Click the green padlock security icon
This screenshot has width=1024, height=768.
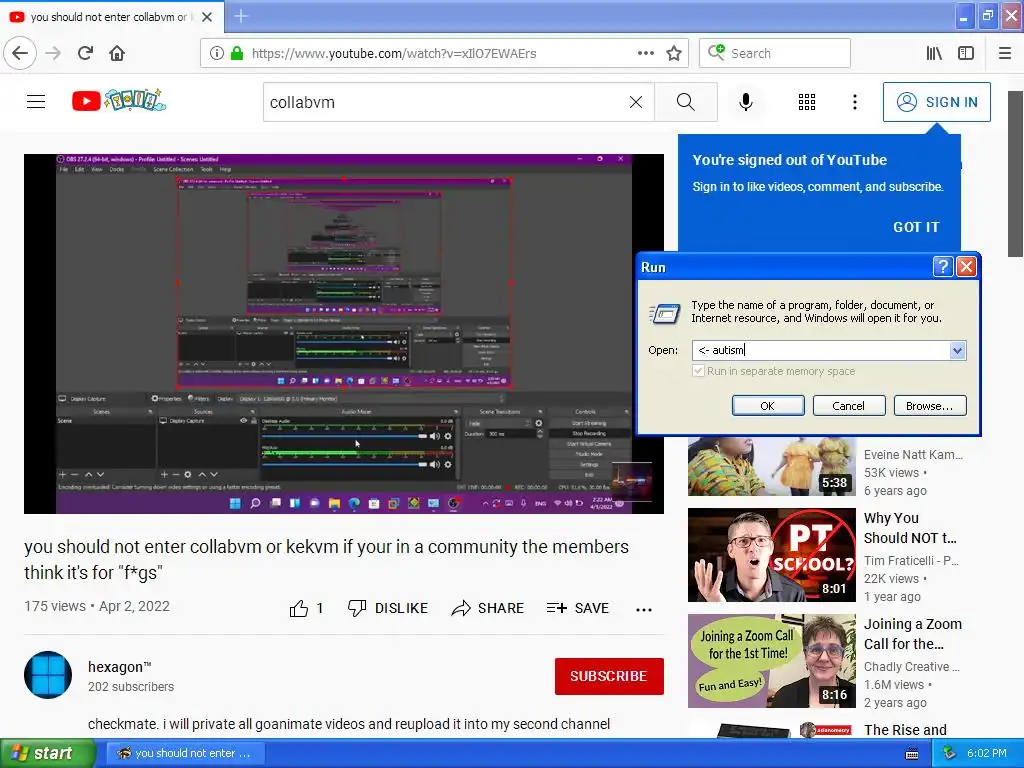pyautogui.click(x=237, y=53)
